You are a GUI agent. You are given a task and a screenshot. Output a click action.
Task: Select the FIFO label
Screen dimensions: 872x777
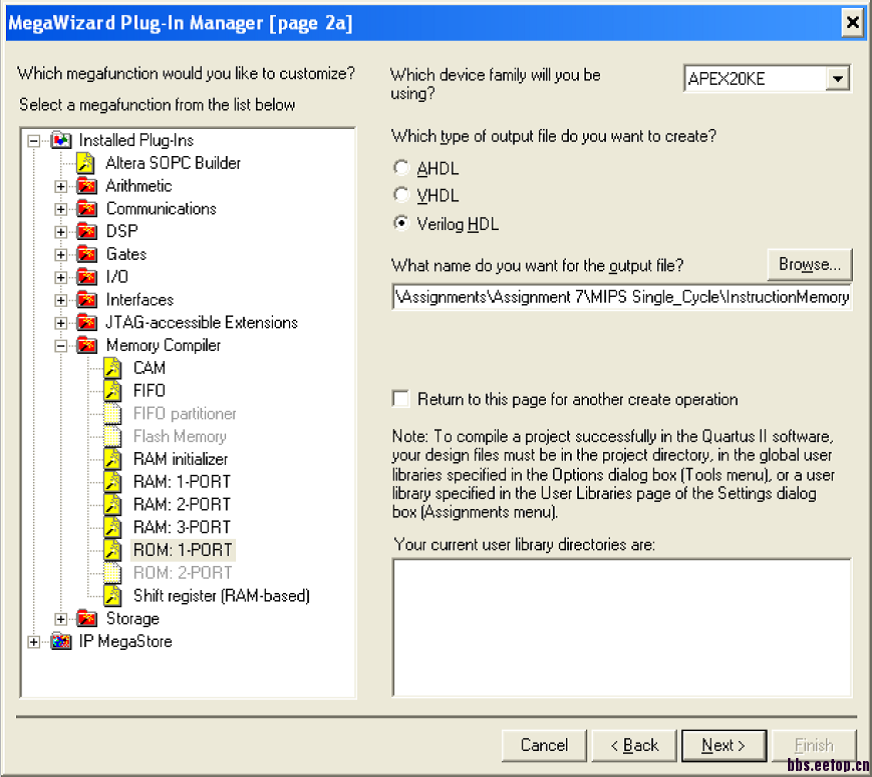tap(149, 390)
